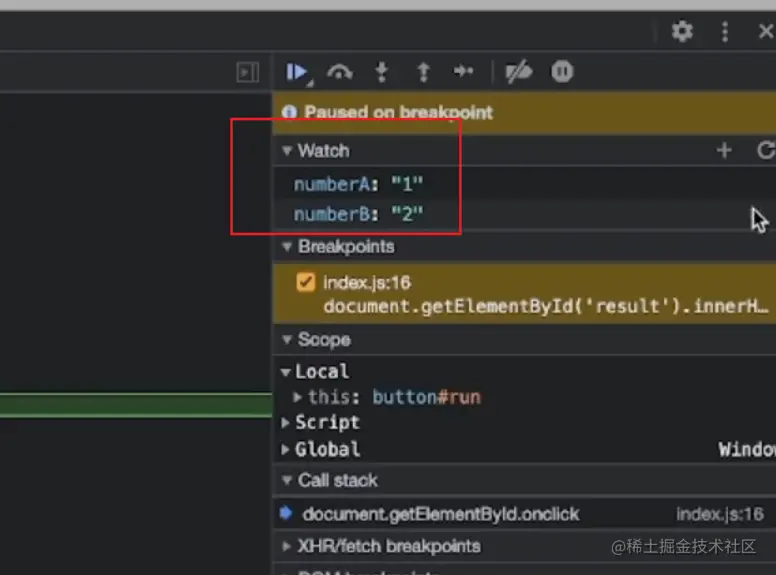Step into next function call
This screenshot has height=575, width=776.
coord(381,72)
